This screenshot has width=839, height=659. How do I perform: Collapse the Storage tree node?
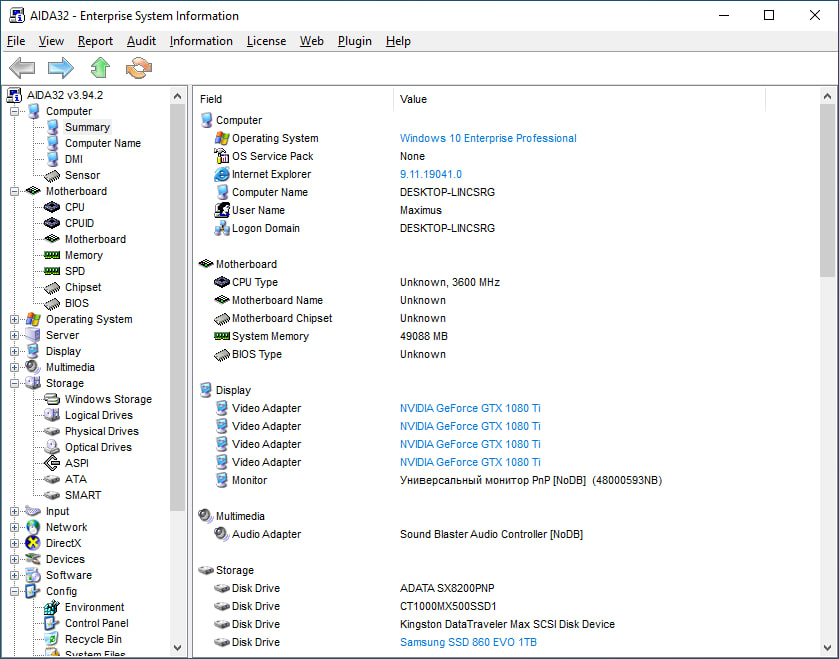point(14,384)
